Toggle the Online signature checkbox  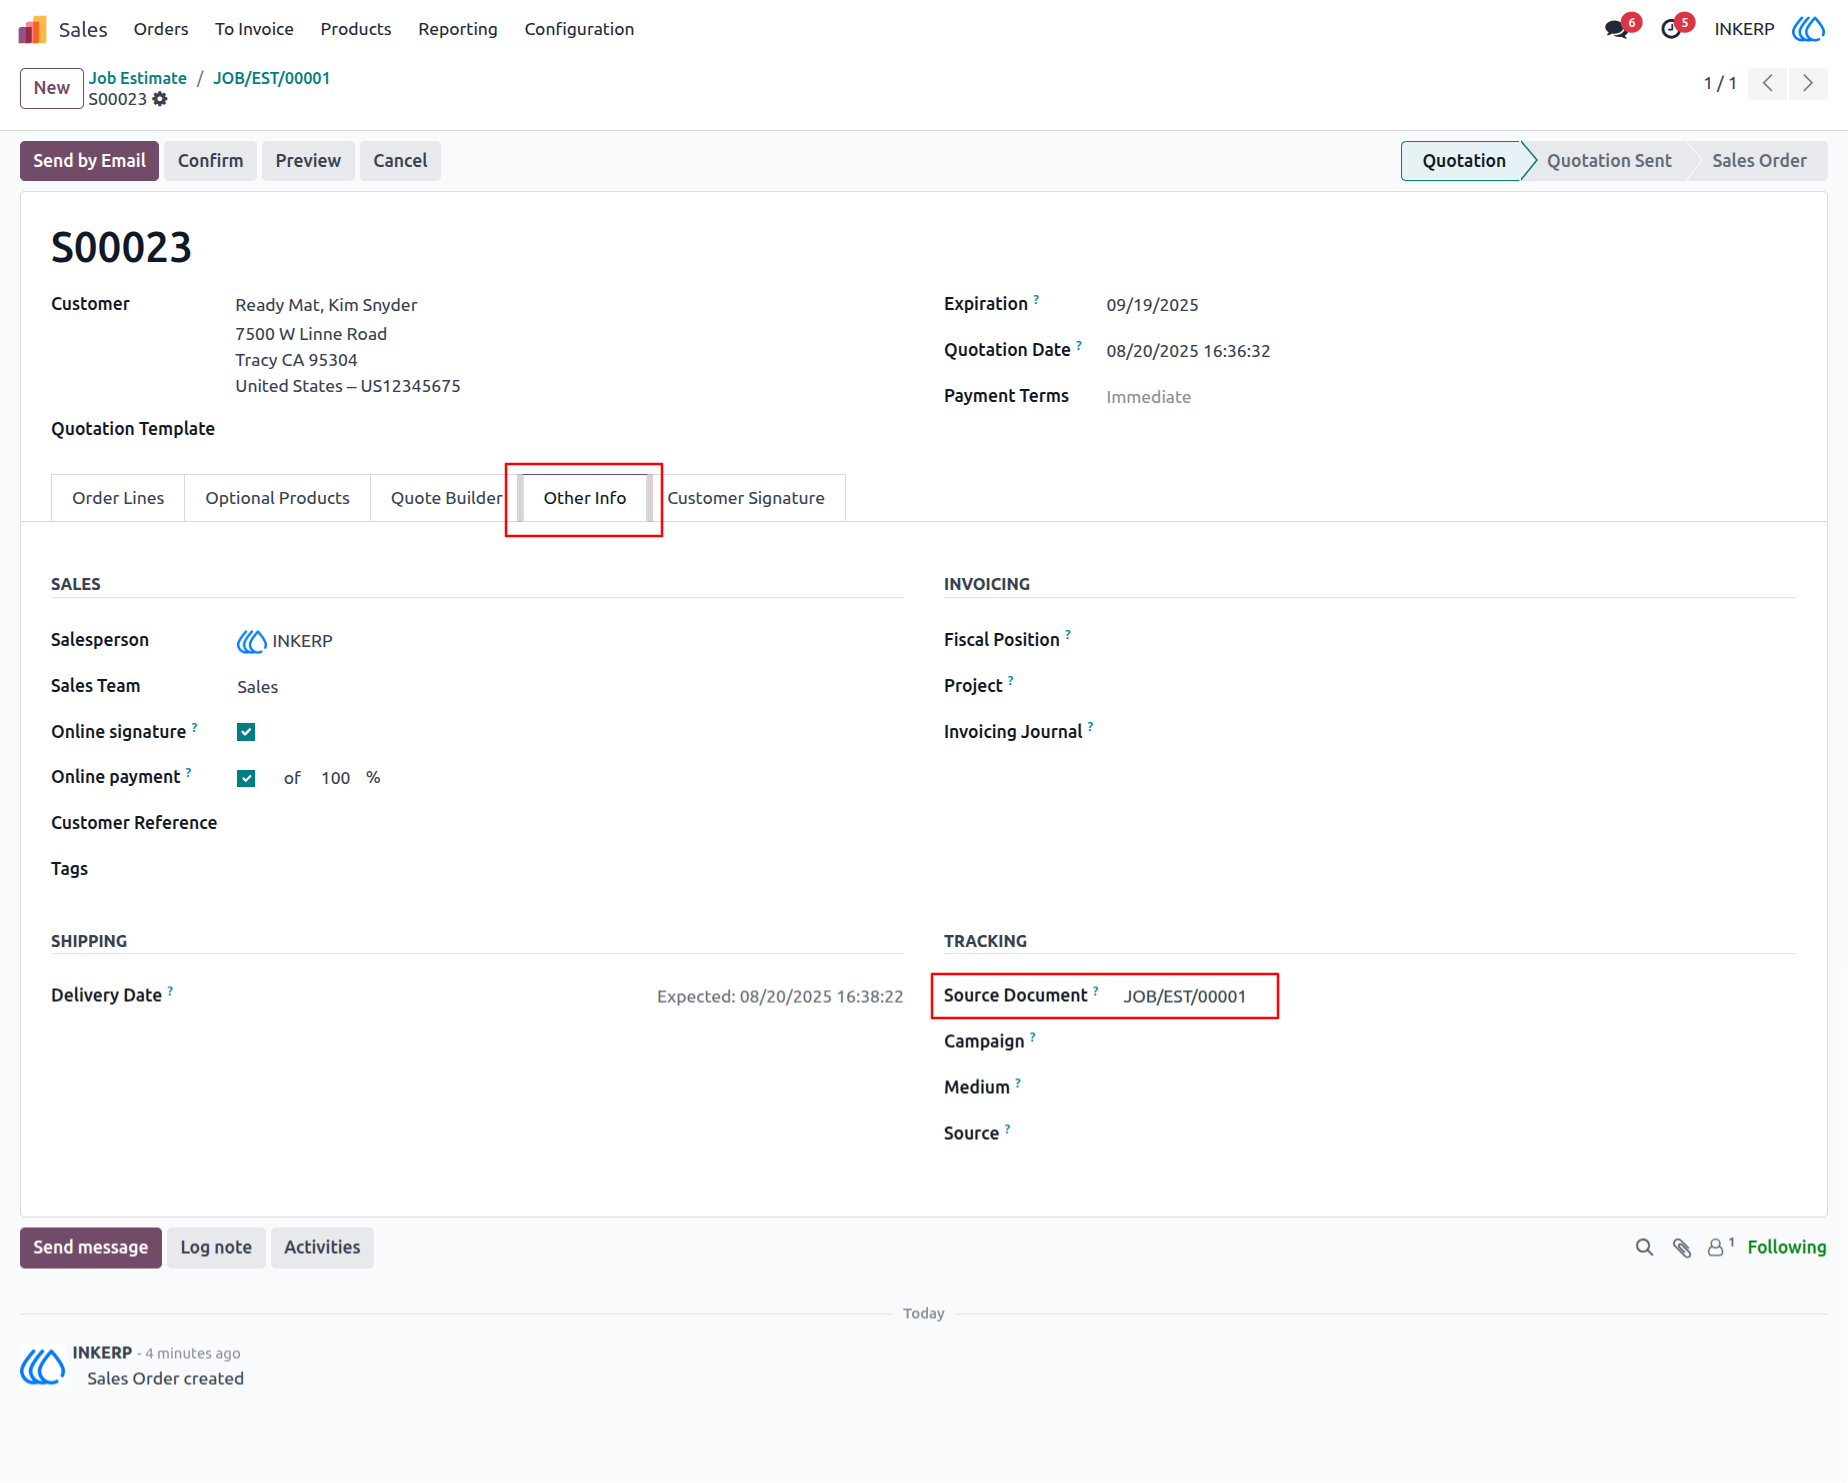[x=246, y=732]
